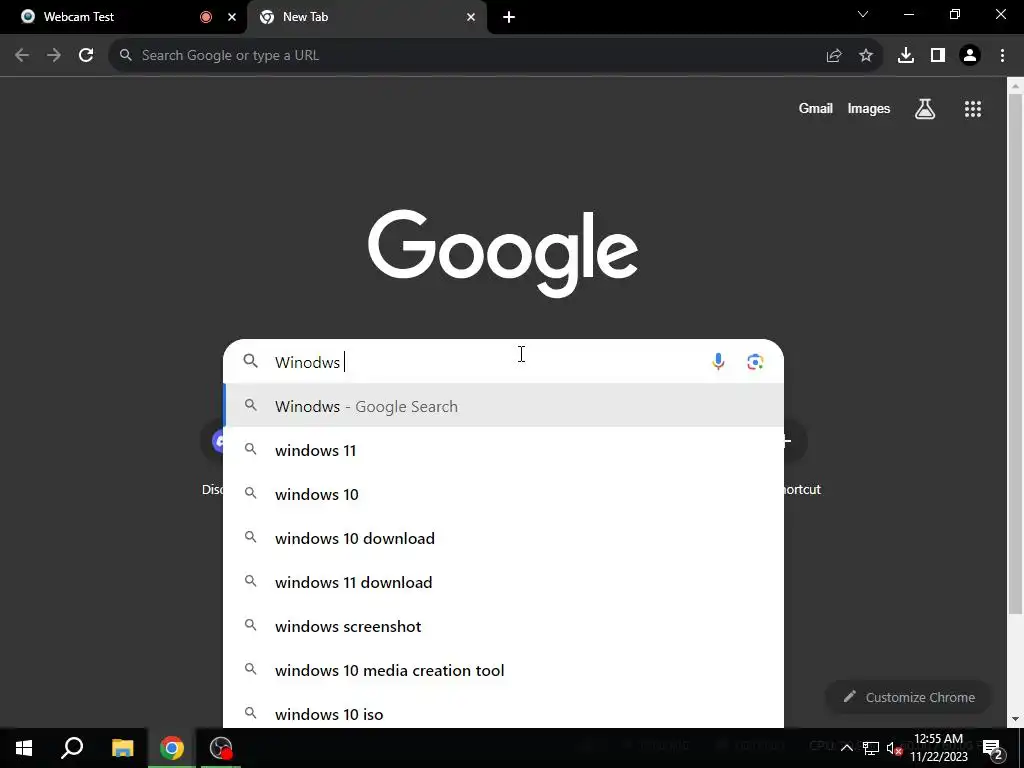Click the magnifier icon in search box
This screenshot has width=1024, height=768.
click(x=251, y=361)
